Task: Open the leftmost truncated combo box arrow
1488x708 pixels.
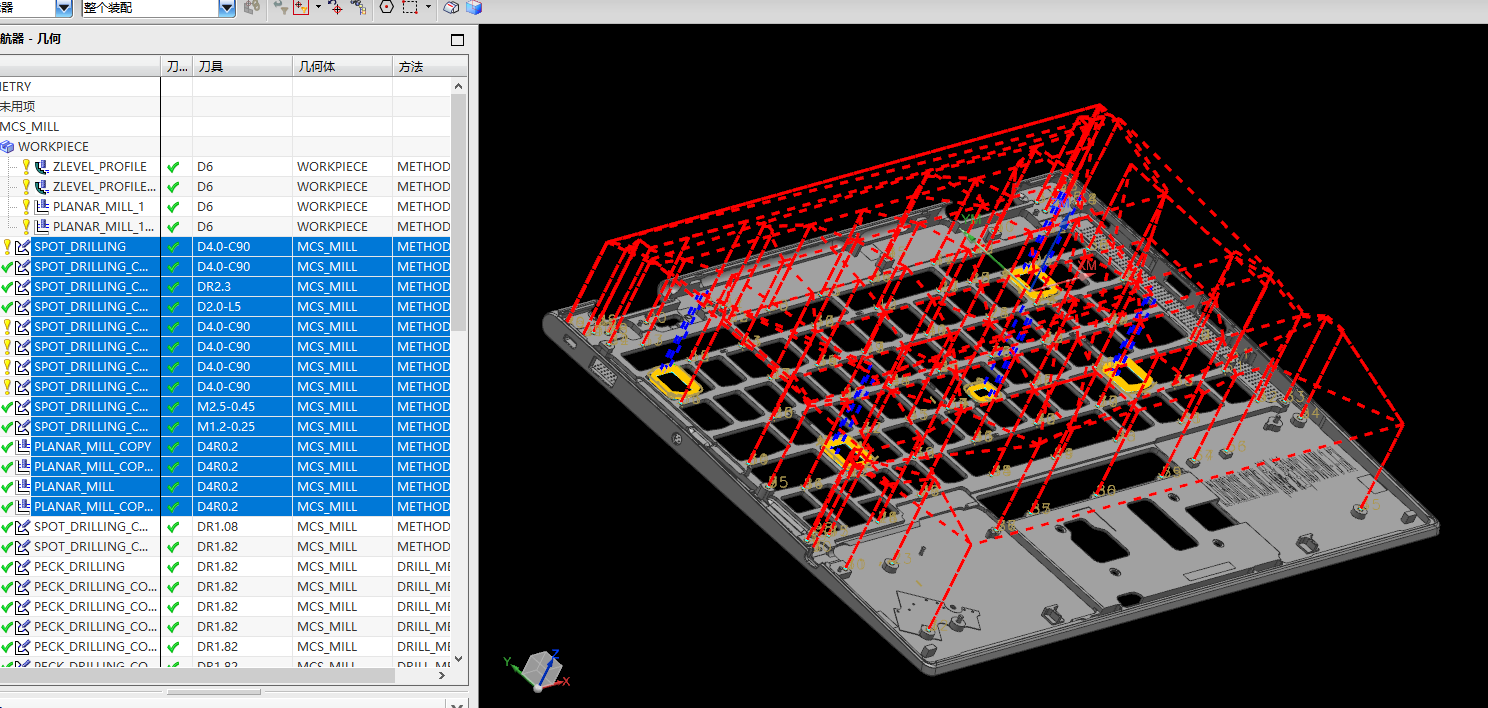Action: pyautogui.click(x=64, y=8)
